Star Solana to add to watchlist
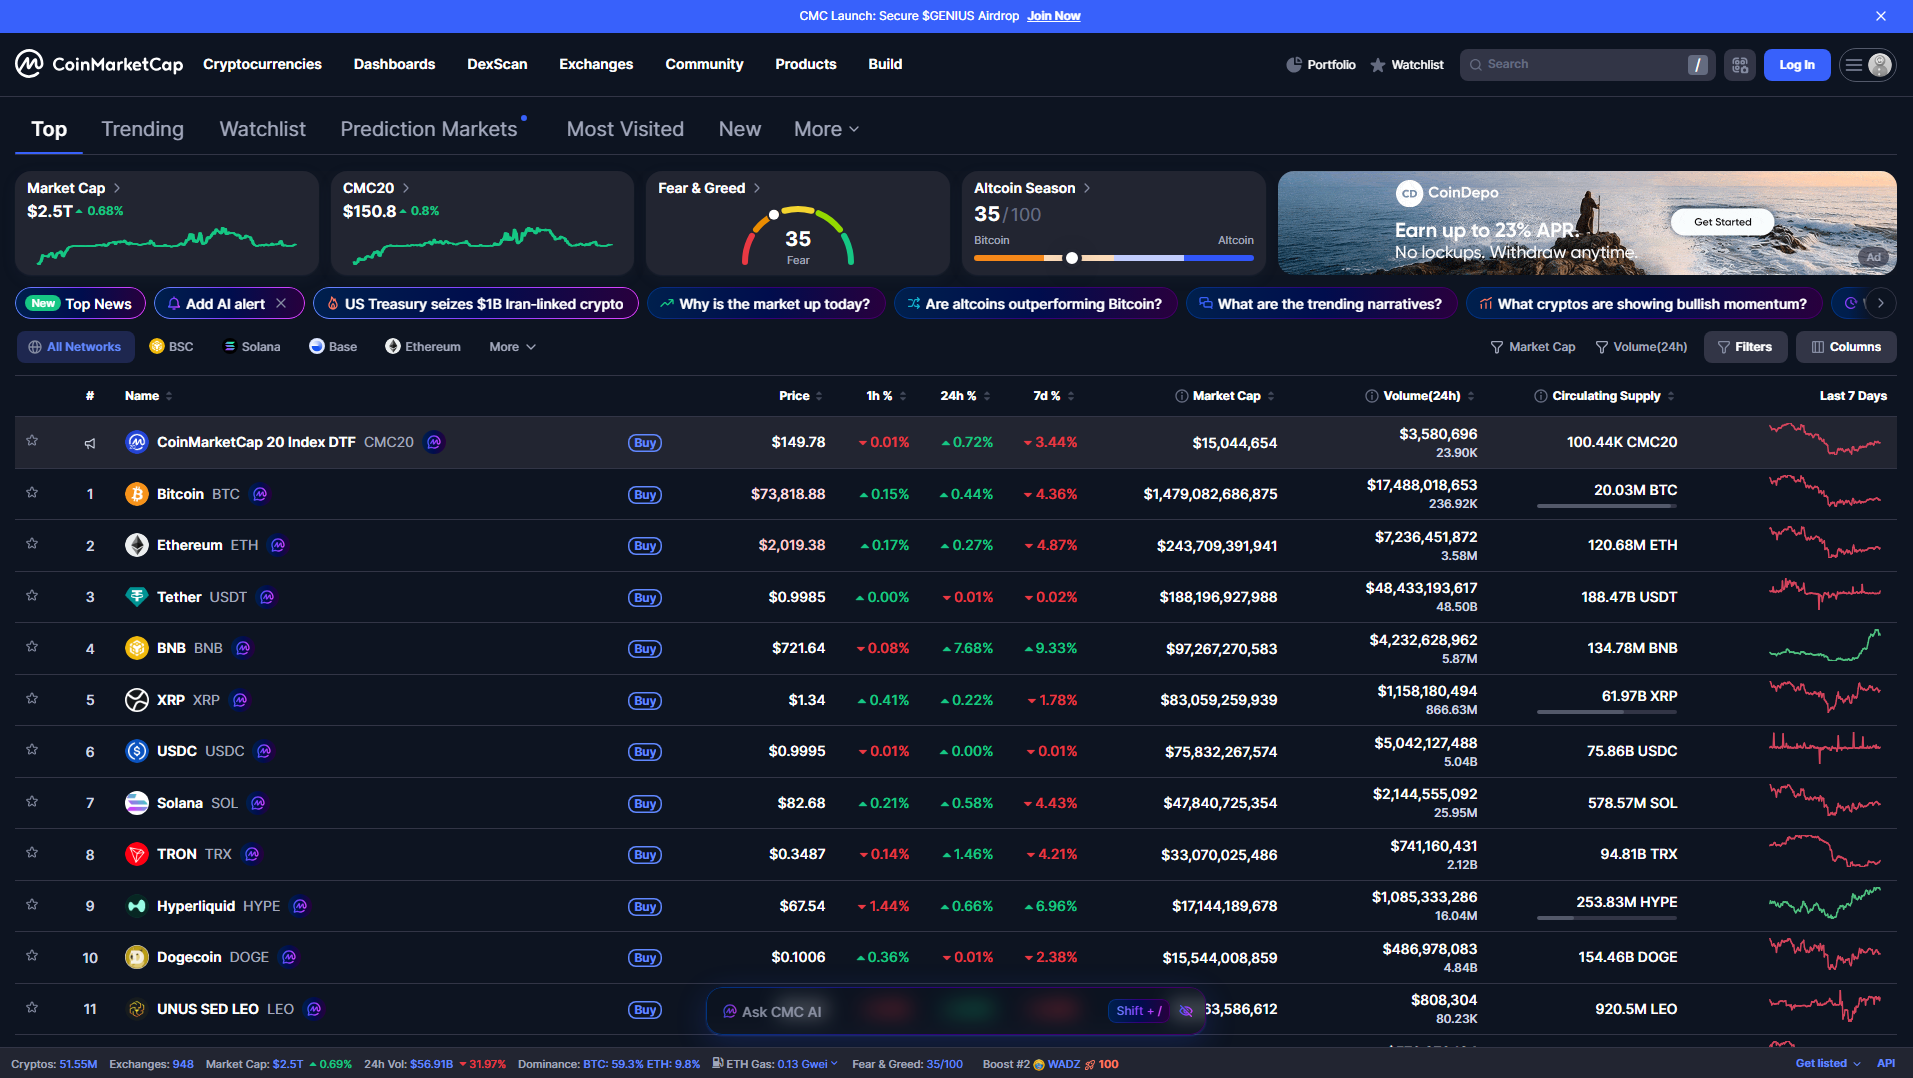 (32, 801)
